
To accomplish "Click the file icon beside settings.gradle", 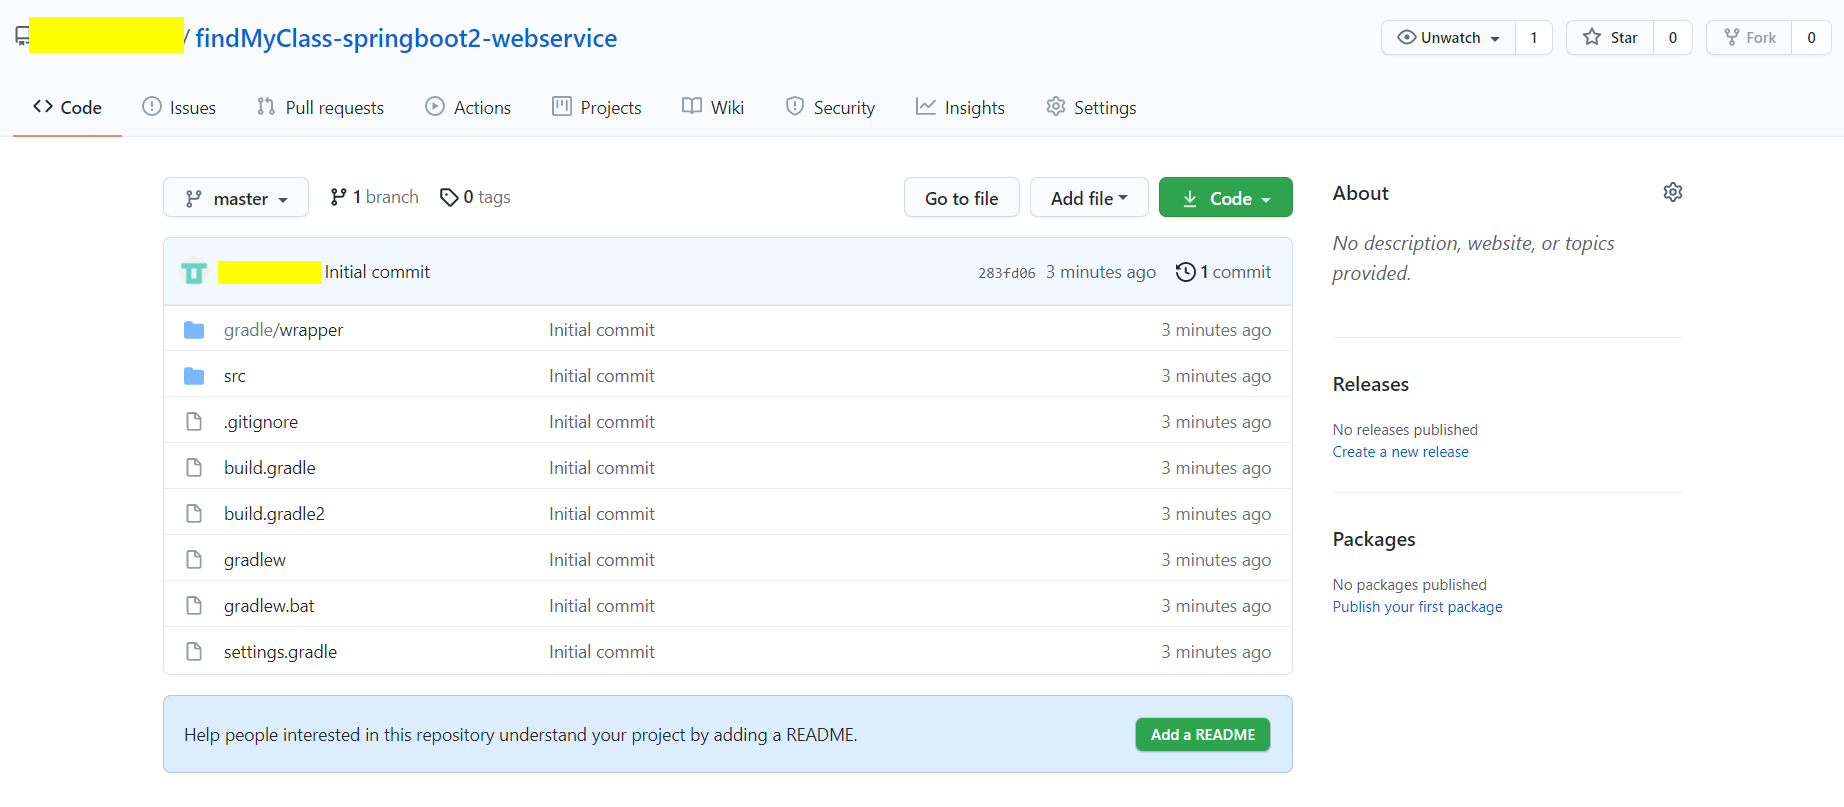I will pos(194,652).
